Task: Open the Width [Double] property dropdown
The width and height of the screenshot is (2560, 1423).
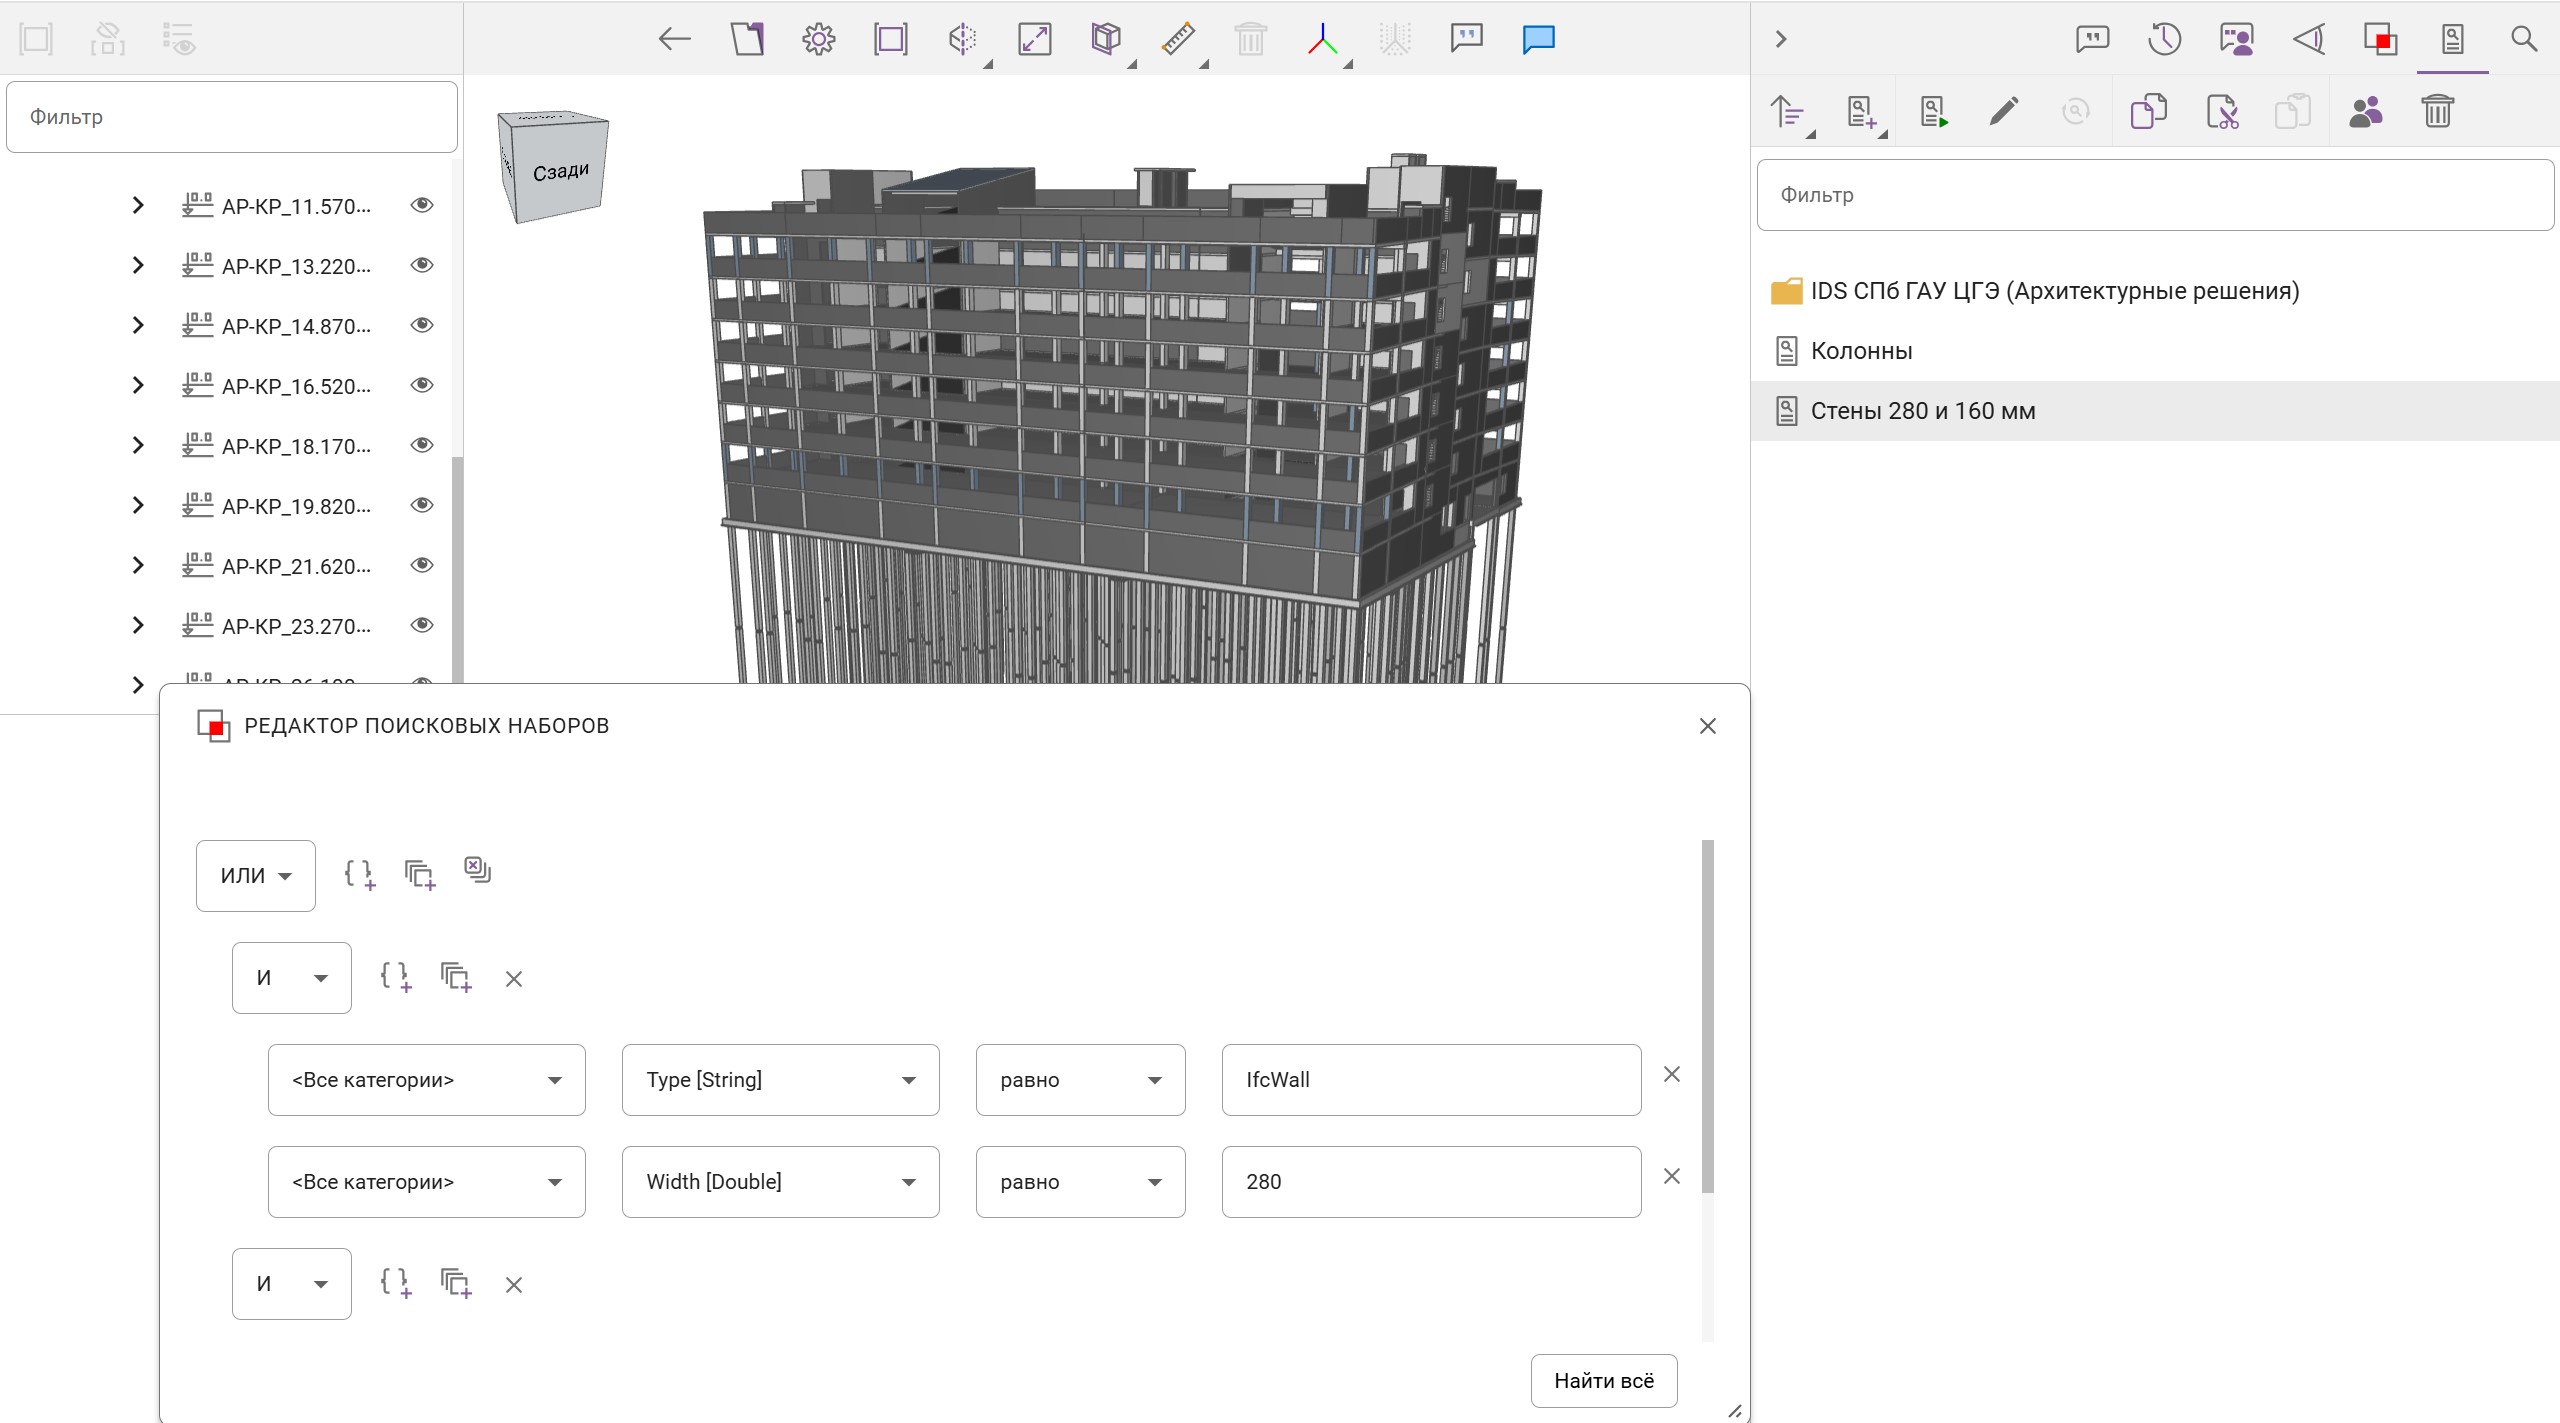Action: tap(780, 1182)
